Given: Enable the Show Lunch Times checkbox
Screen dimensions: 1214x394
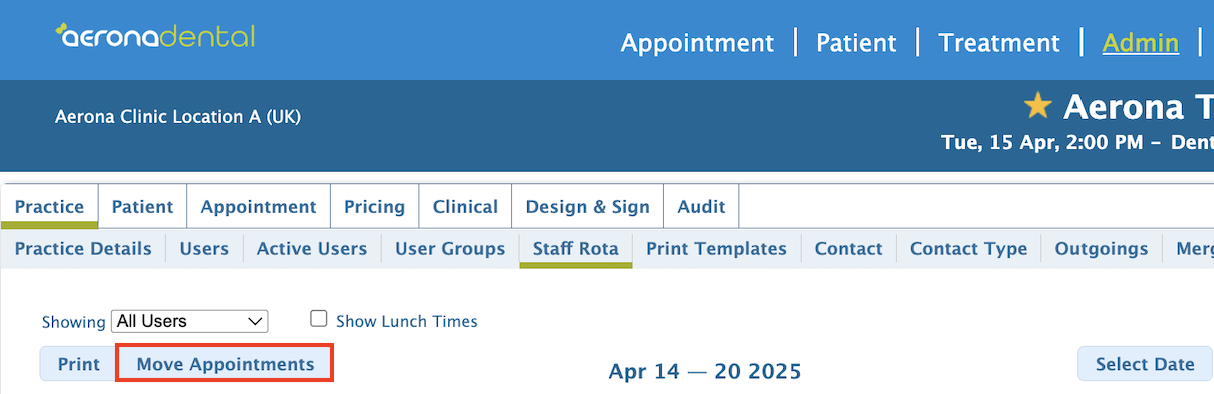Looking at the screenshot, I should [319, 319].
